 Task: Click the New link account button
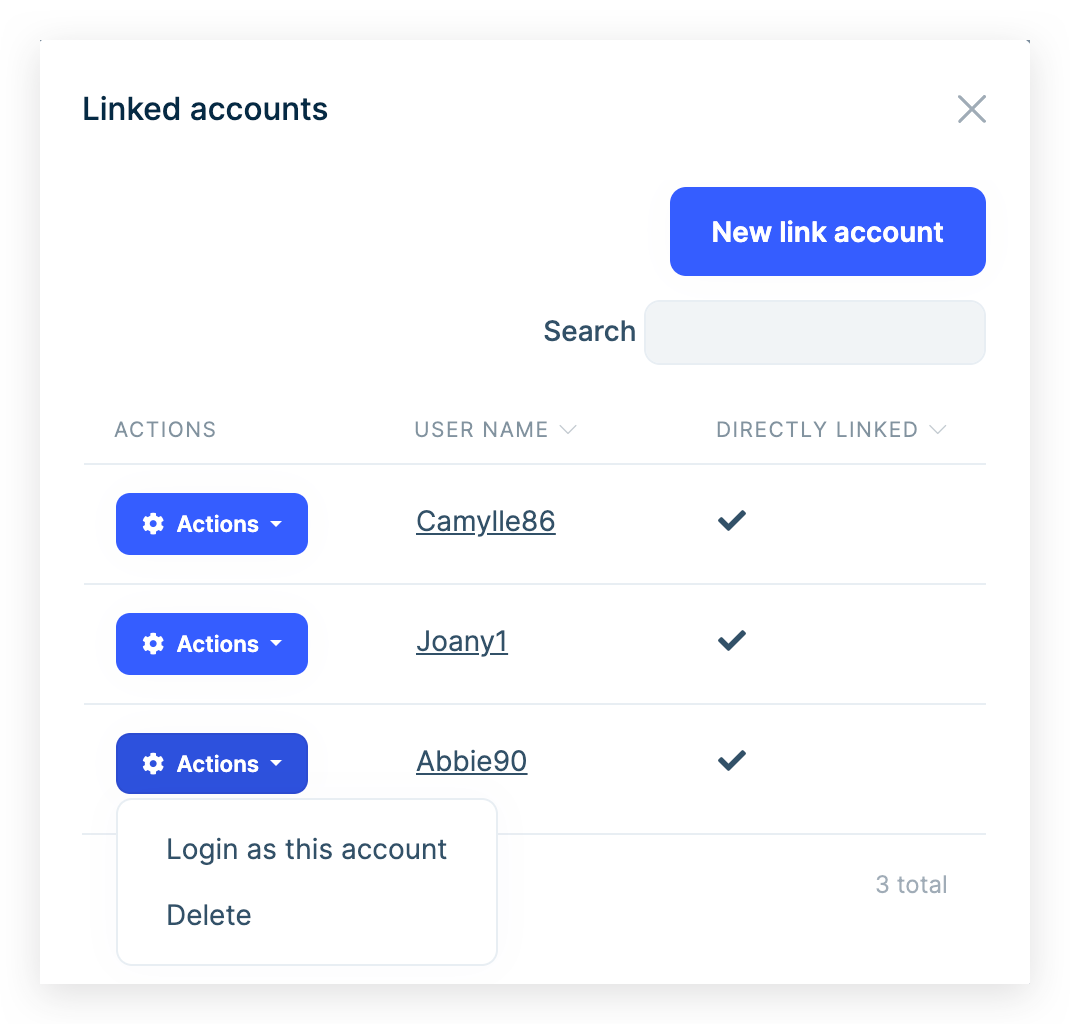coord(827,231)
